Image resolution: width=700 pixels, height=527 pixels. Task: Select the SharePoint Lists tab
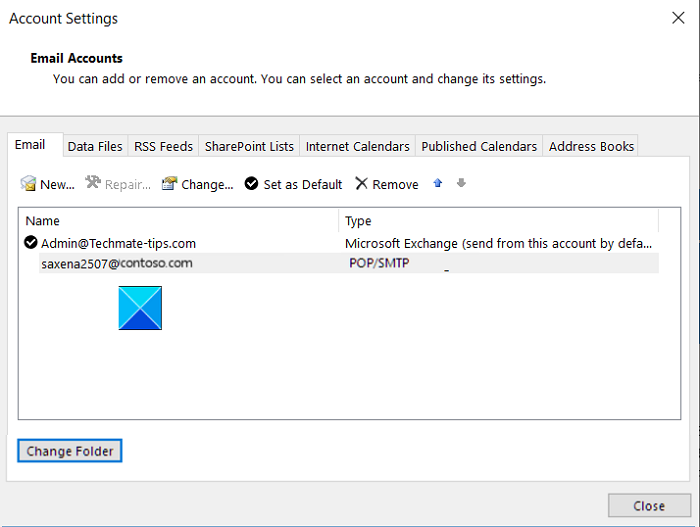click(249, 146)
